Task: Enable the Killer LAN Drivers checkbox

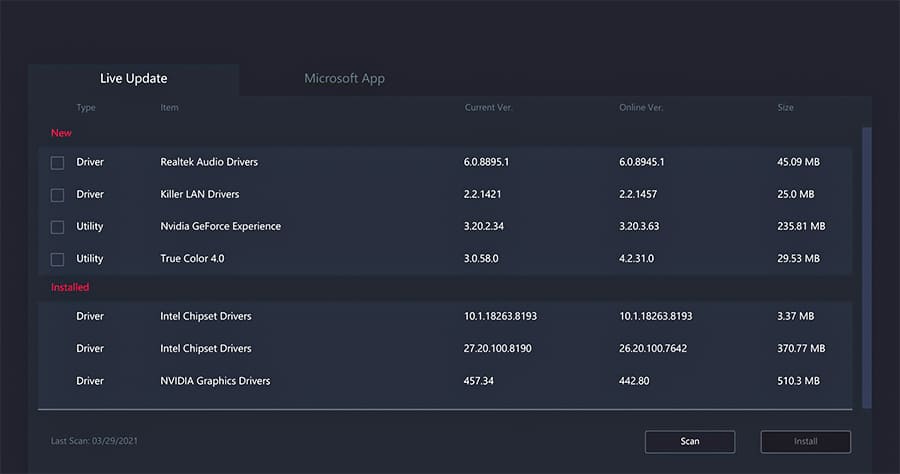Action: 57,194
